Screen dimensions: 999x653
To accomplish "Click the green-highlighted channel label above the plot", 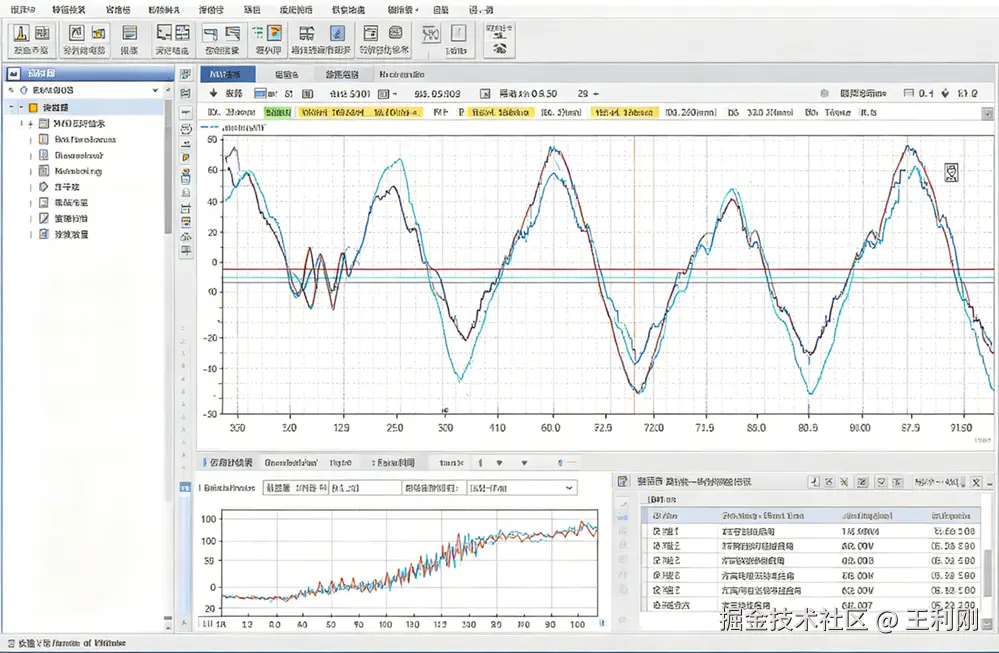I will [278, 113].
